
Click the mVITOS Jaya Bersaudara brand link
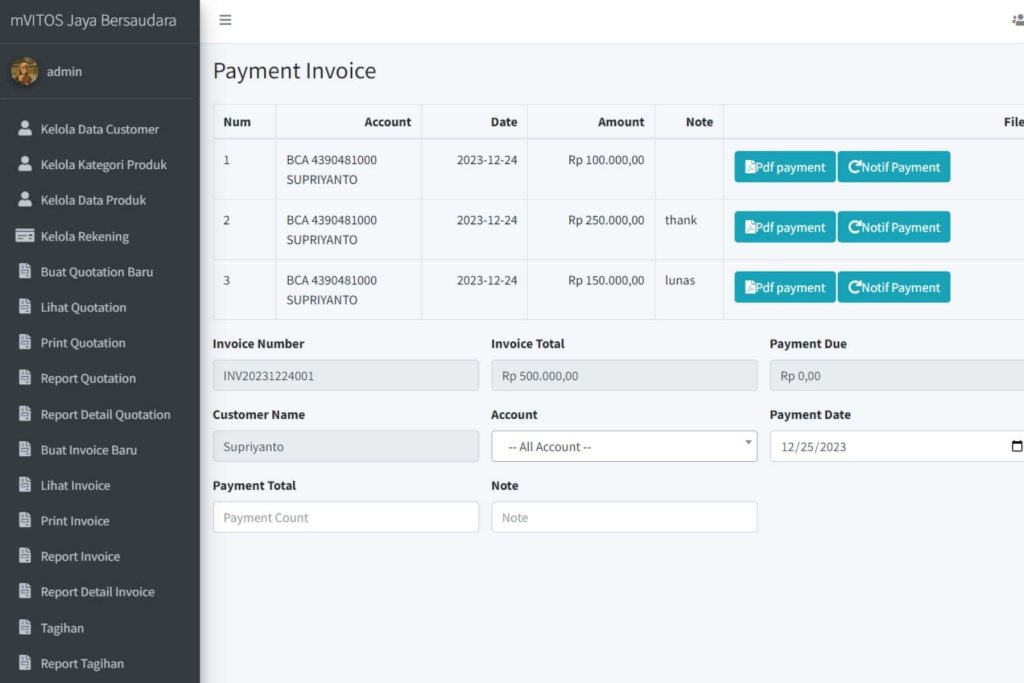pos(94,19)
